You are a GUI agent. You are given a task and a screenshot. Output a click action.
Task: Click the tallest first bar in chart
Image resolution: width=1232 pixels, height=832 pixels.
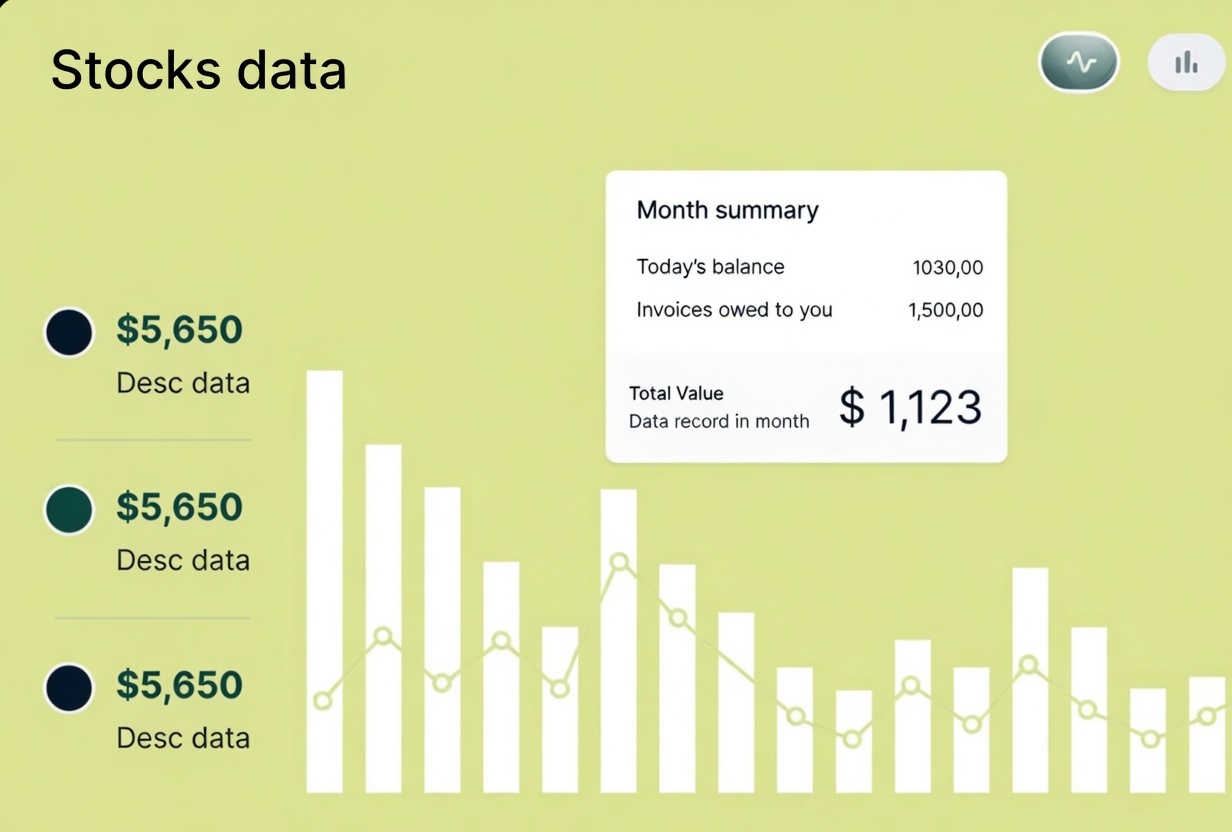coord(324,580)
